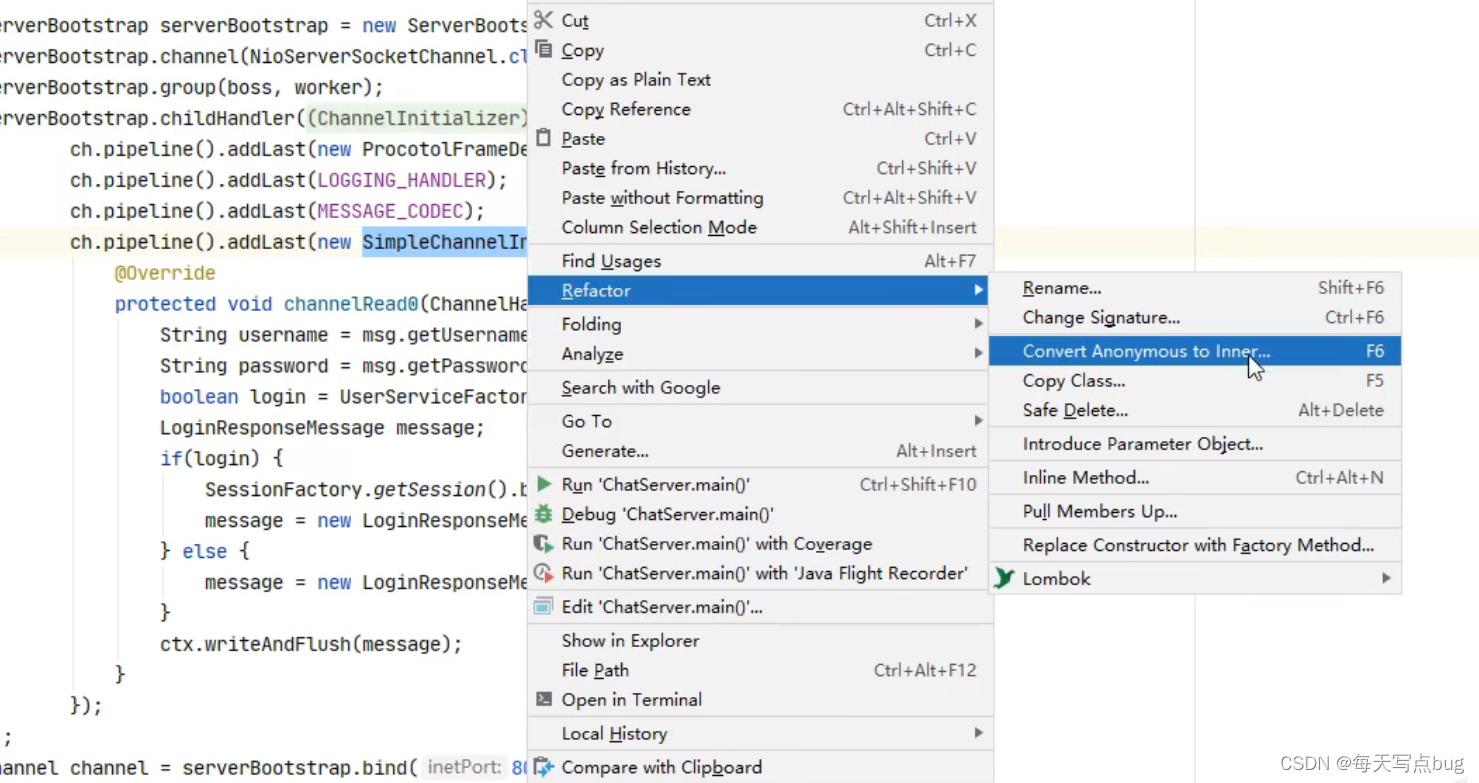The width and height of the screenshot is (1479, 783).
Task: Click the MESSAGE_CODEC constant in code
Action: point(390,211)
